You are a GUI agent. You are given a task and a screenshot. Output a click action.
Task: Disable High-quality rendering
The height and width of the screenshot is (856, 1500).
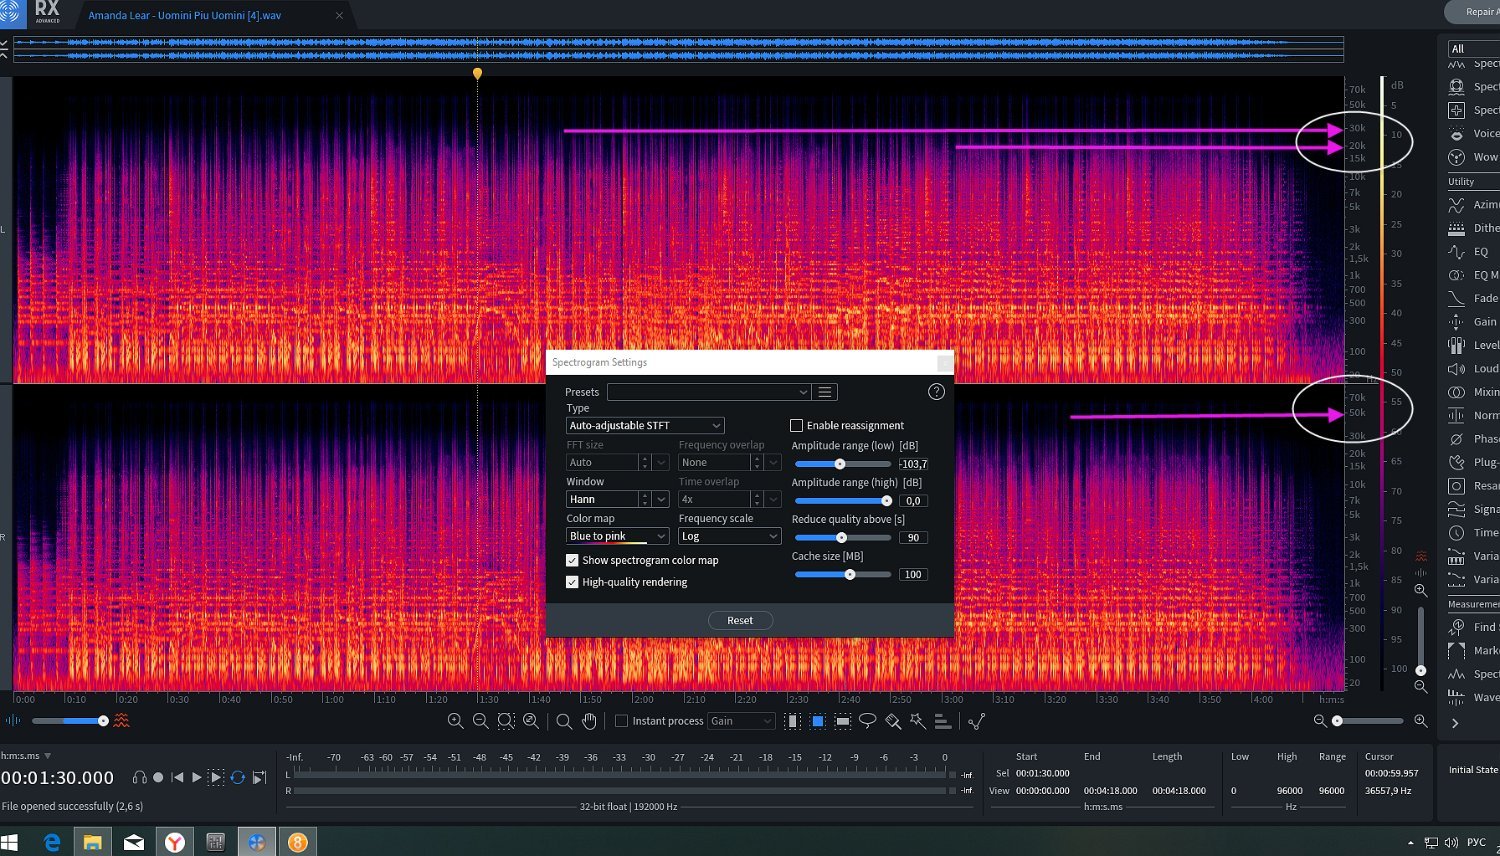(x=572, y=582)
